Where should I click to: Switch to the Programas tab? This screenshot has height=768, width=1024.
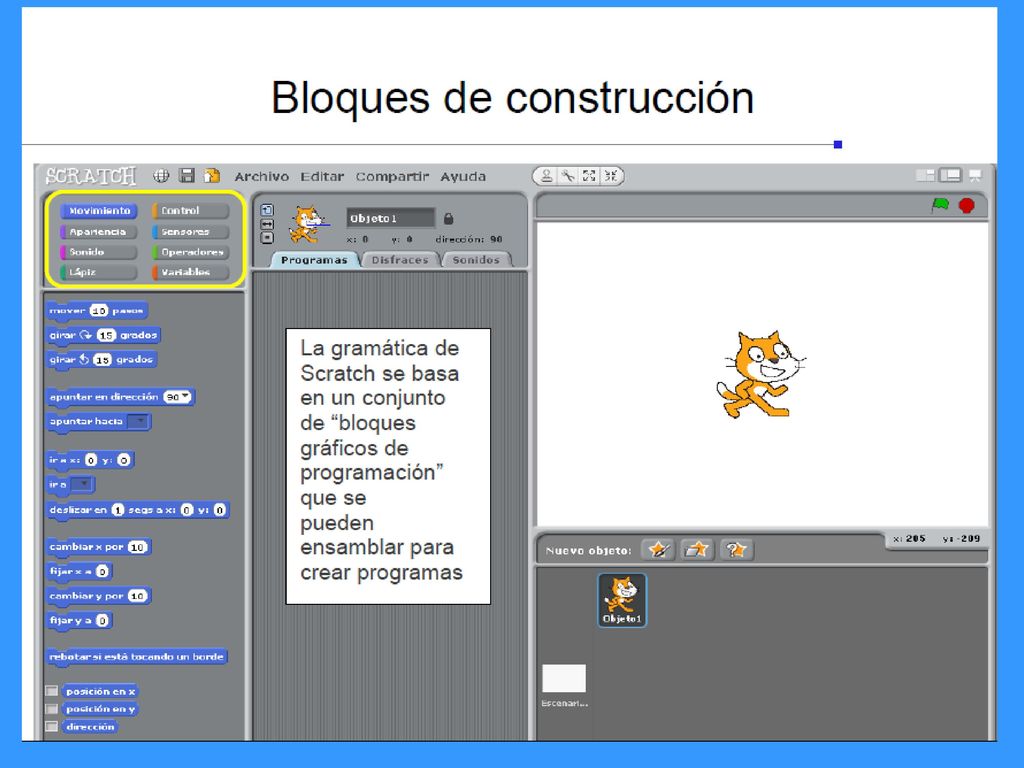point(314,260)
